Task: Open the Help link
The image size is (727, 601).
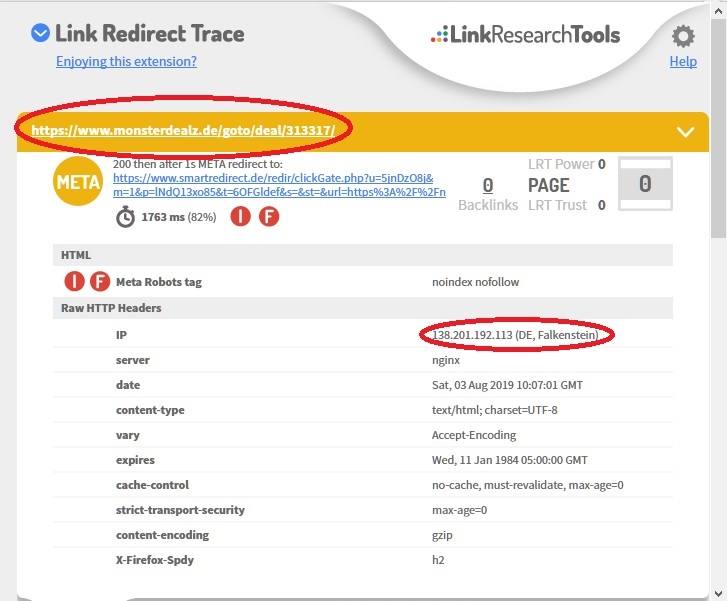Action: [x=683, y=62]
